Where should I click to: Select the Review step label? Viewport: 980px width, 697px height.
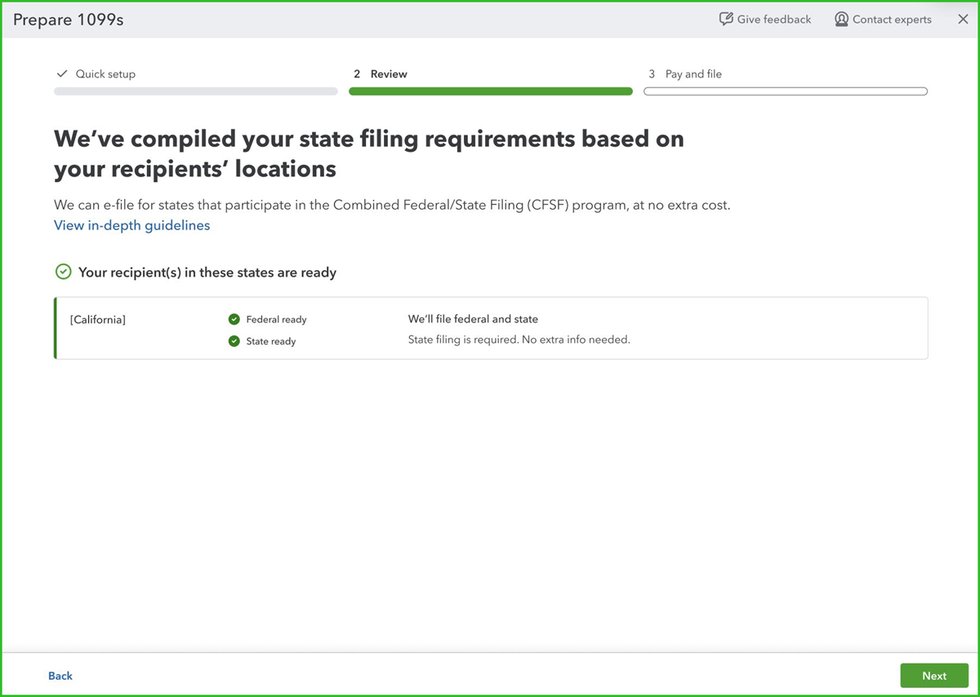[388, 74]
